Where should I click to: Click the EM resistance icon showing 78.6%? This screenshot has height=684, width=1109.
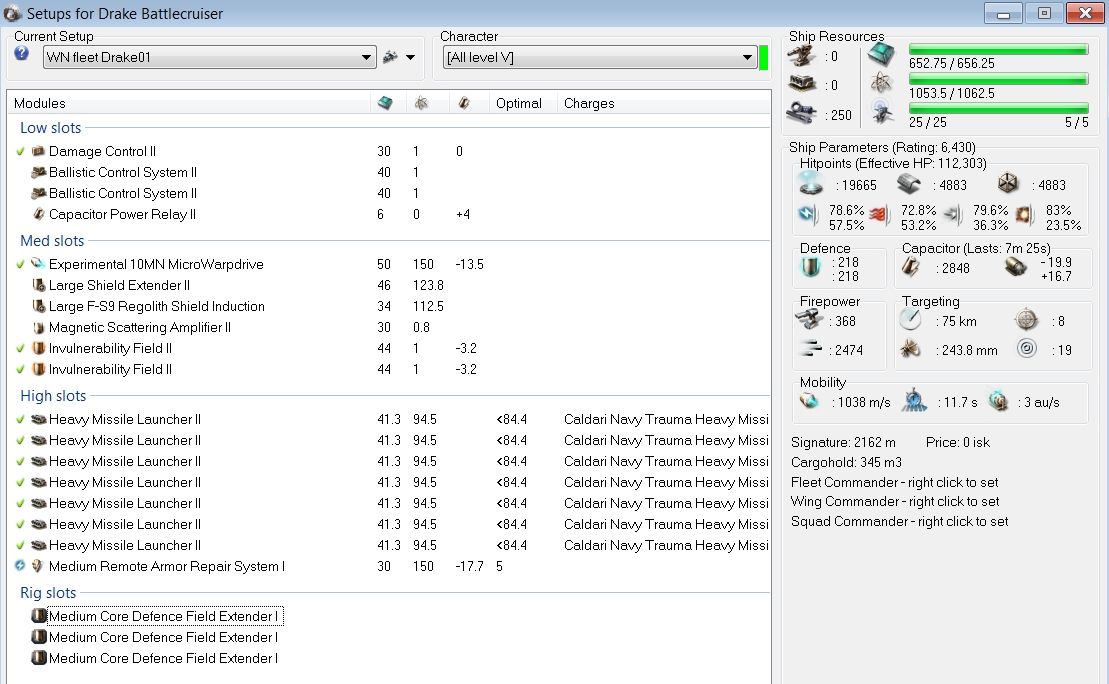tap(808, 214)
